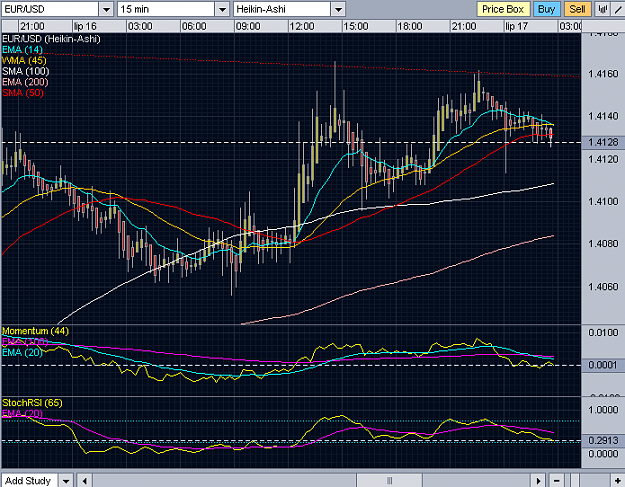This screenshot has height=487, width=625.
Task: Click the 1.4140 price axis label
Action: pos(603,116)
